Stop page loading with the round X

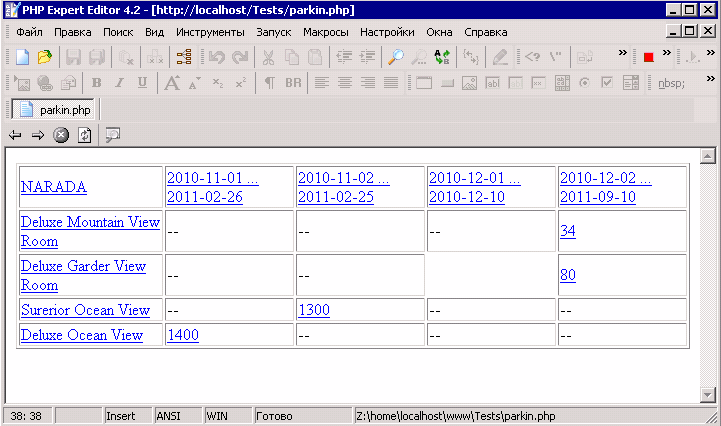click(x=61, y=135)
